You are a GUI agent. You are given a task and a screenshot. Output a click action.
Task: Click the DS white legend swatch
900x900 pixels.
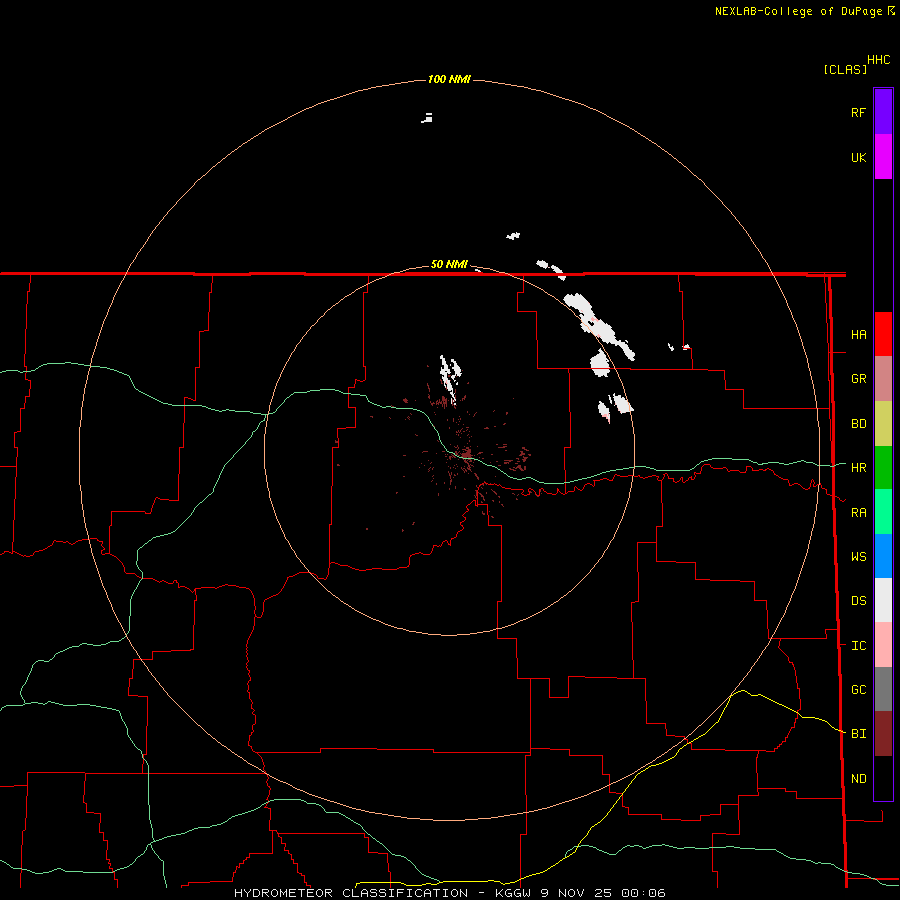(x=883, y=600)
